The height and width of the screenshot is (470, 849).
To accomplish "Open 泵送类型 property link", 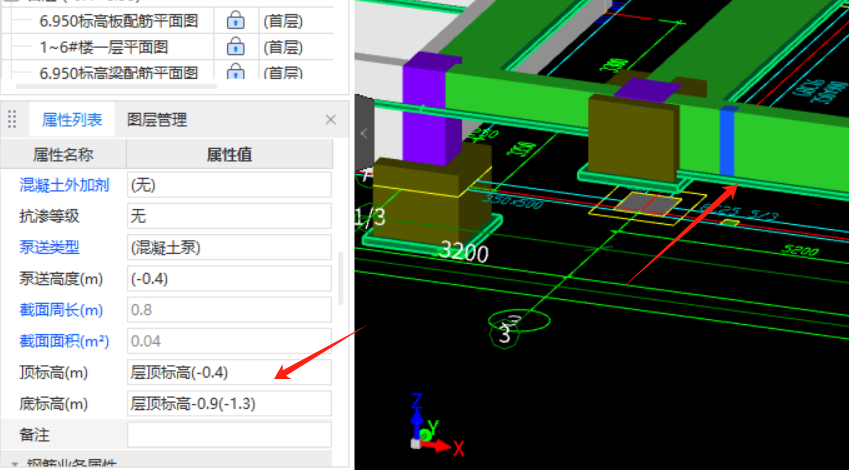I will 49,247.
